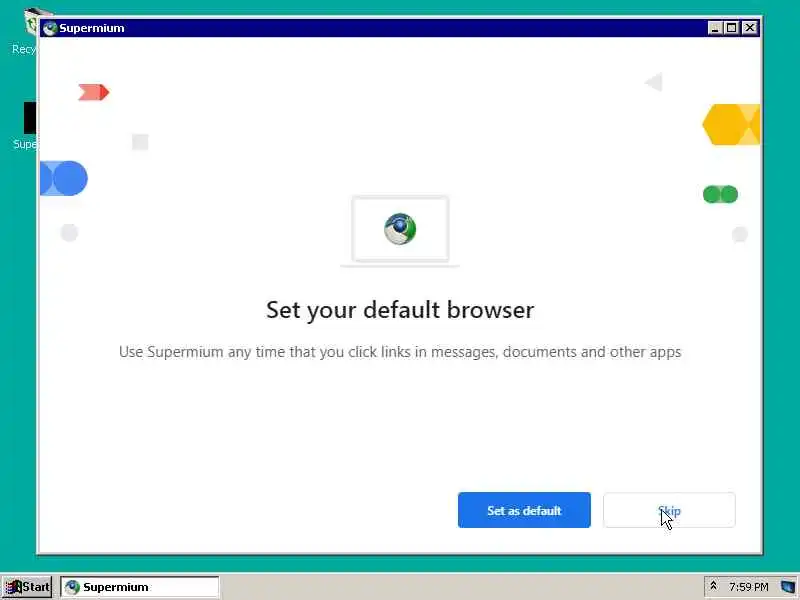This screenshot has width=800, height=600.
Task: Minimize the Supermium window
Action: point(714,28)
